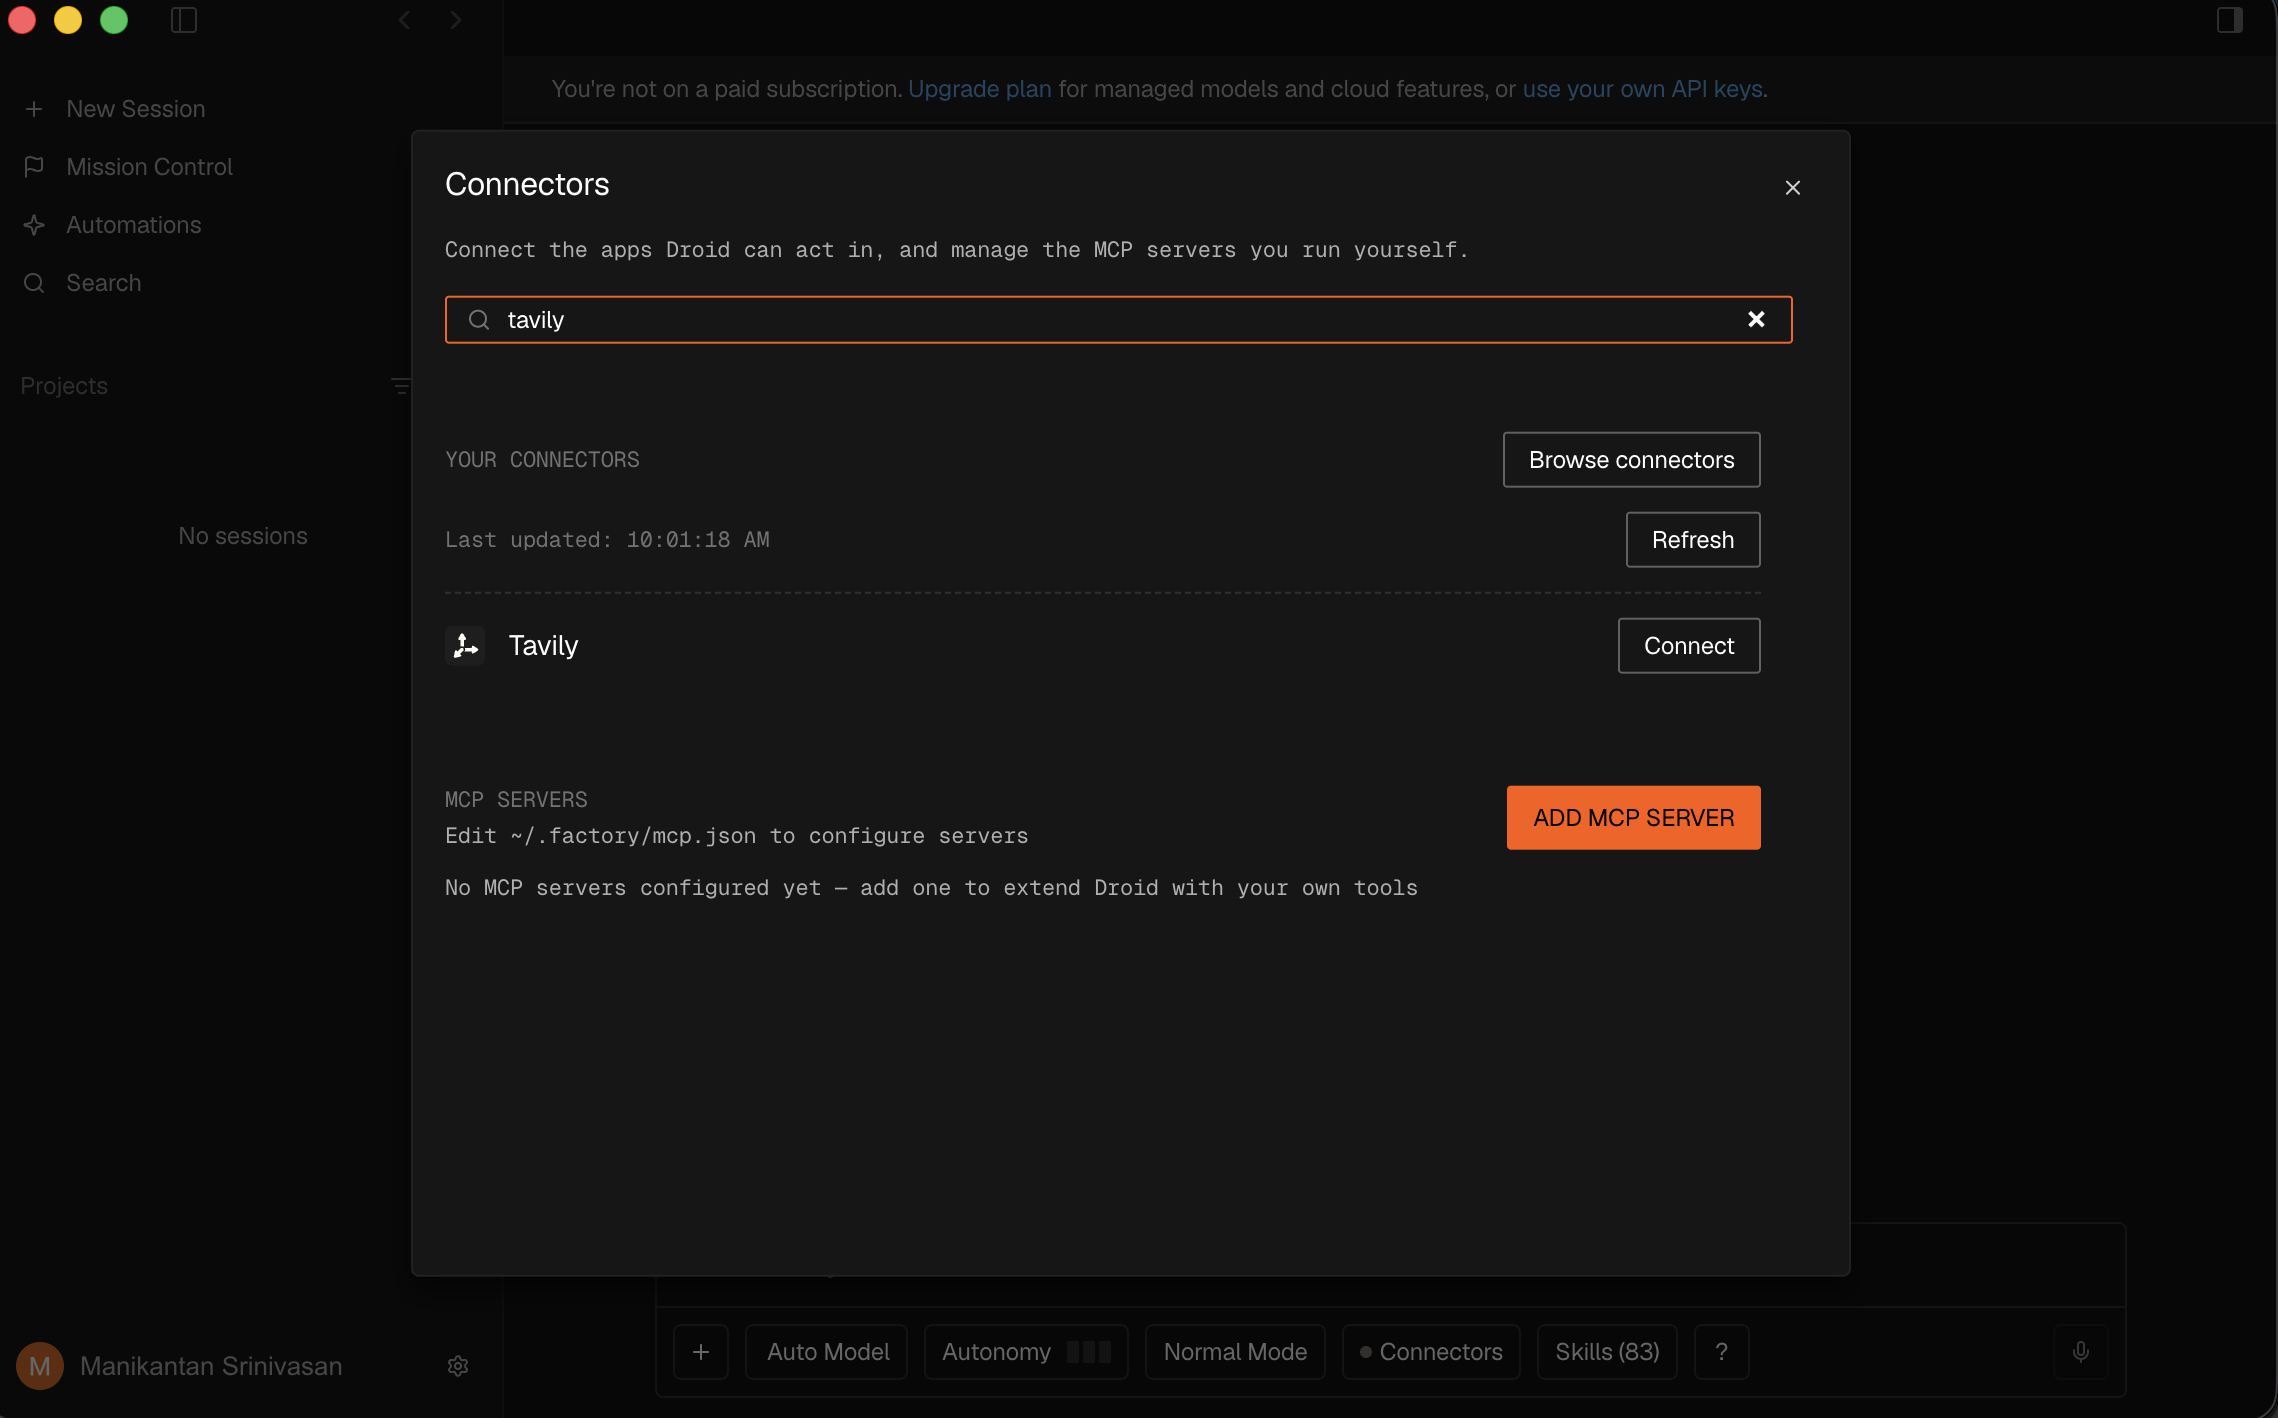Select New Session in the sidebar
The height and width of the screenshot is (1418, 2278).
(136, 109)
